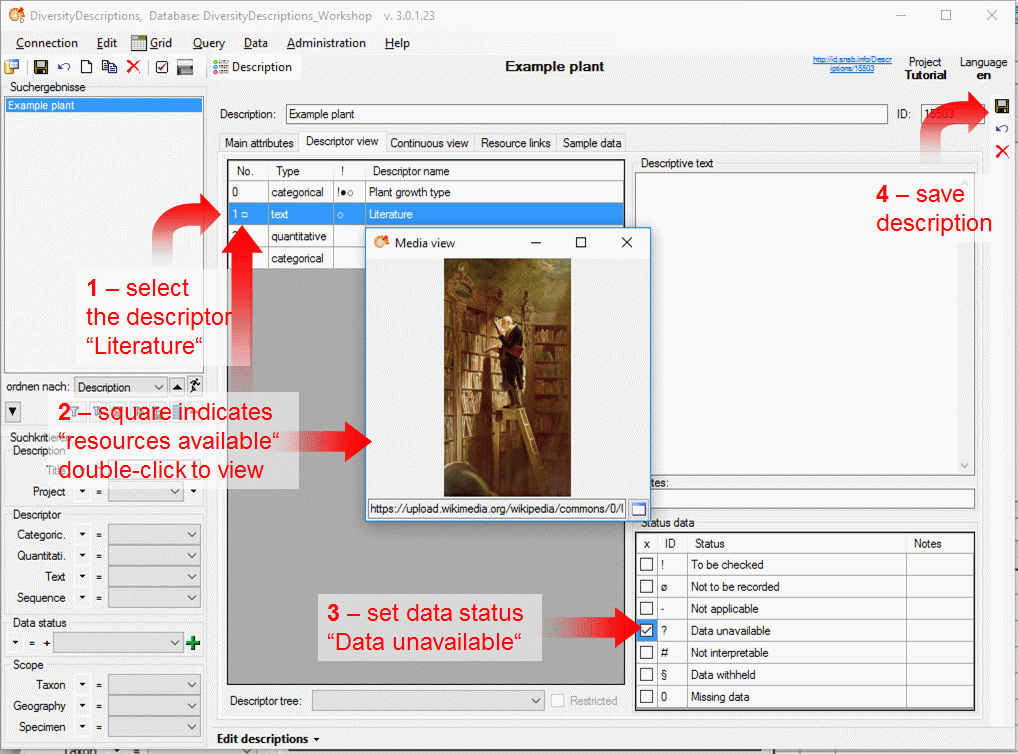The image size is (1018, 754).
Task: Open the Descriptor tree dropdown
Action: 428,701
